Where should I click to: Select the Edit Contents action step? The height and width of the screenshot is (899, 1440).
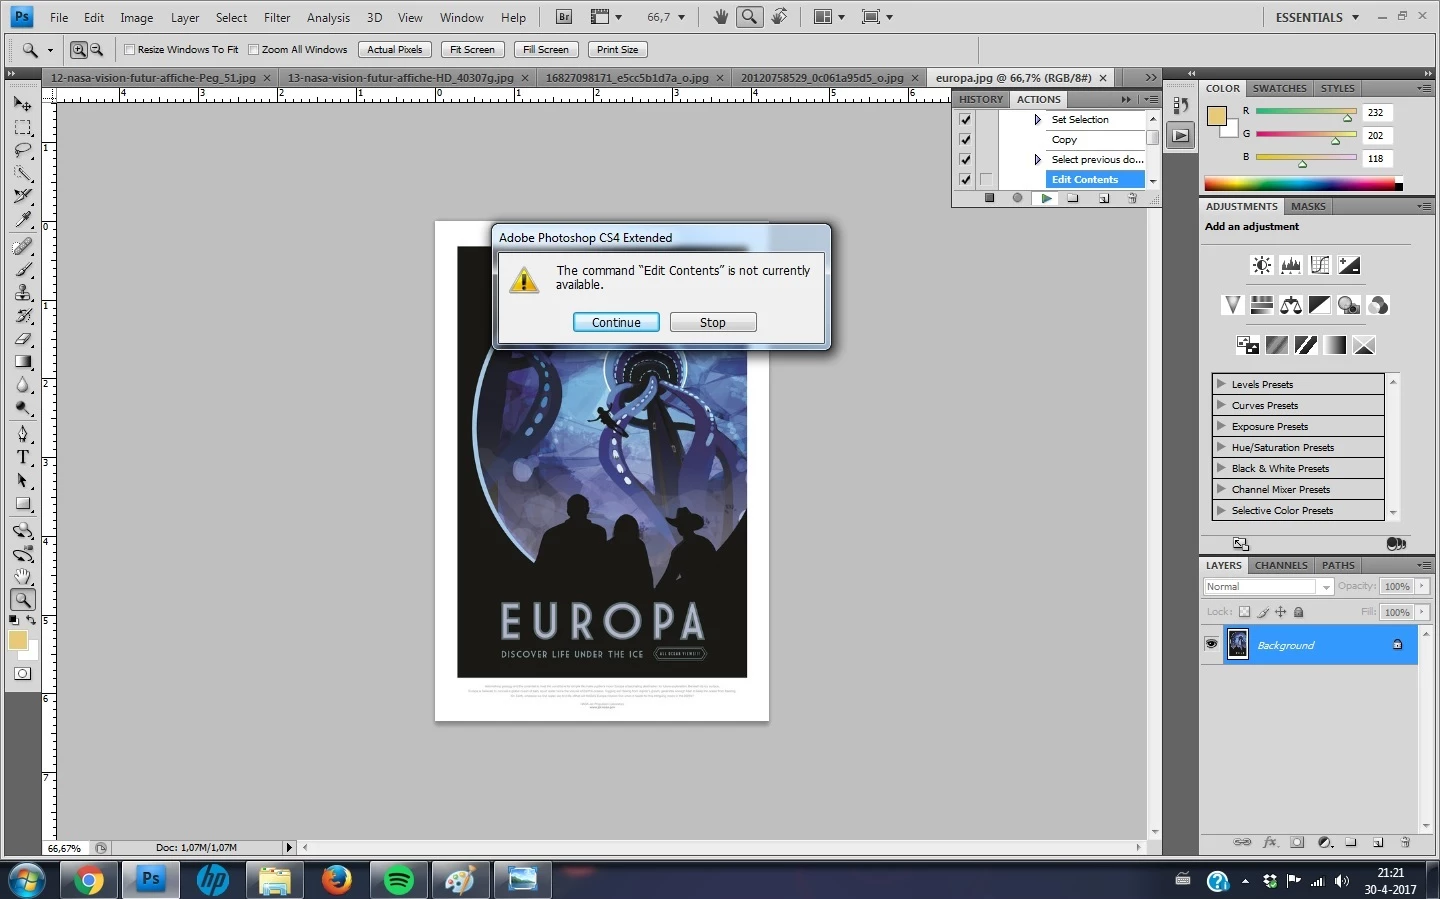point(1085,180)
